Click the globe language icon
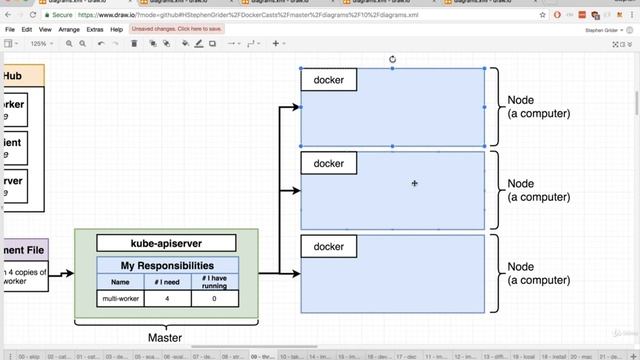Viewport: 640px width, 360px height. click(x=630, y=30)
